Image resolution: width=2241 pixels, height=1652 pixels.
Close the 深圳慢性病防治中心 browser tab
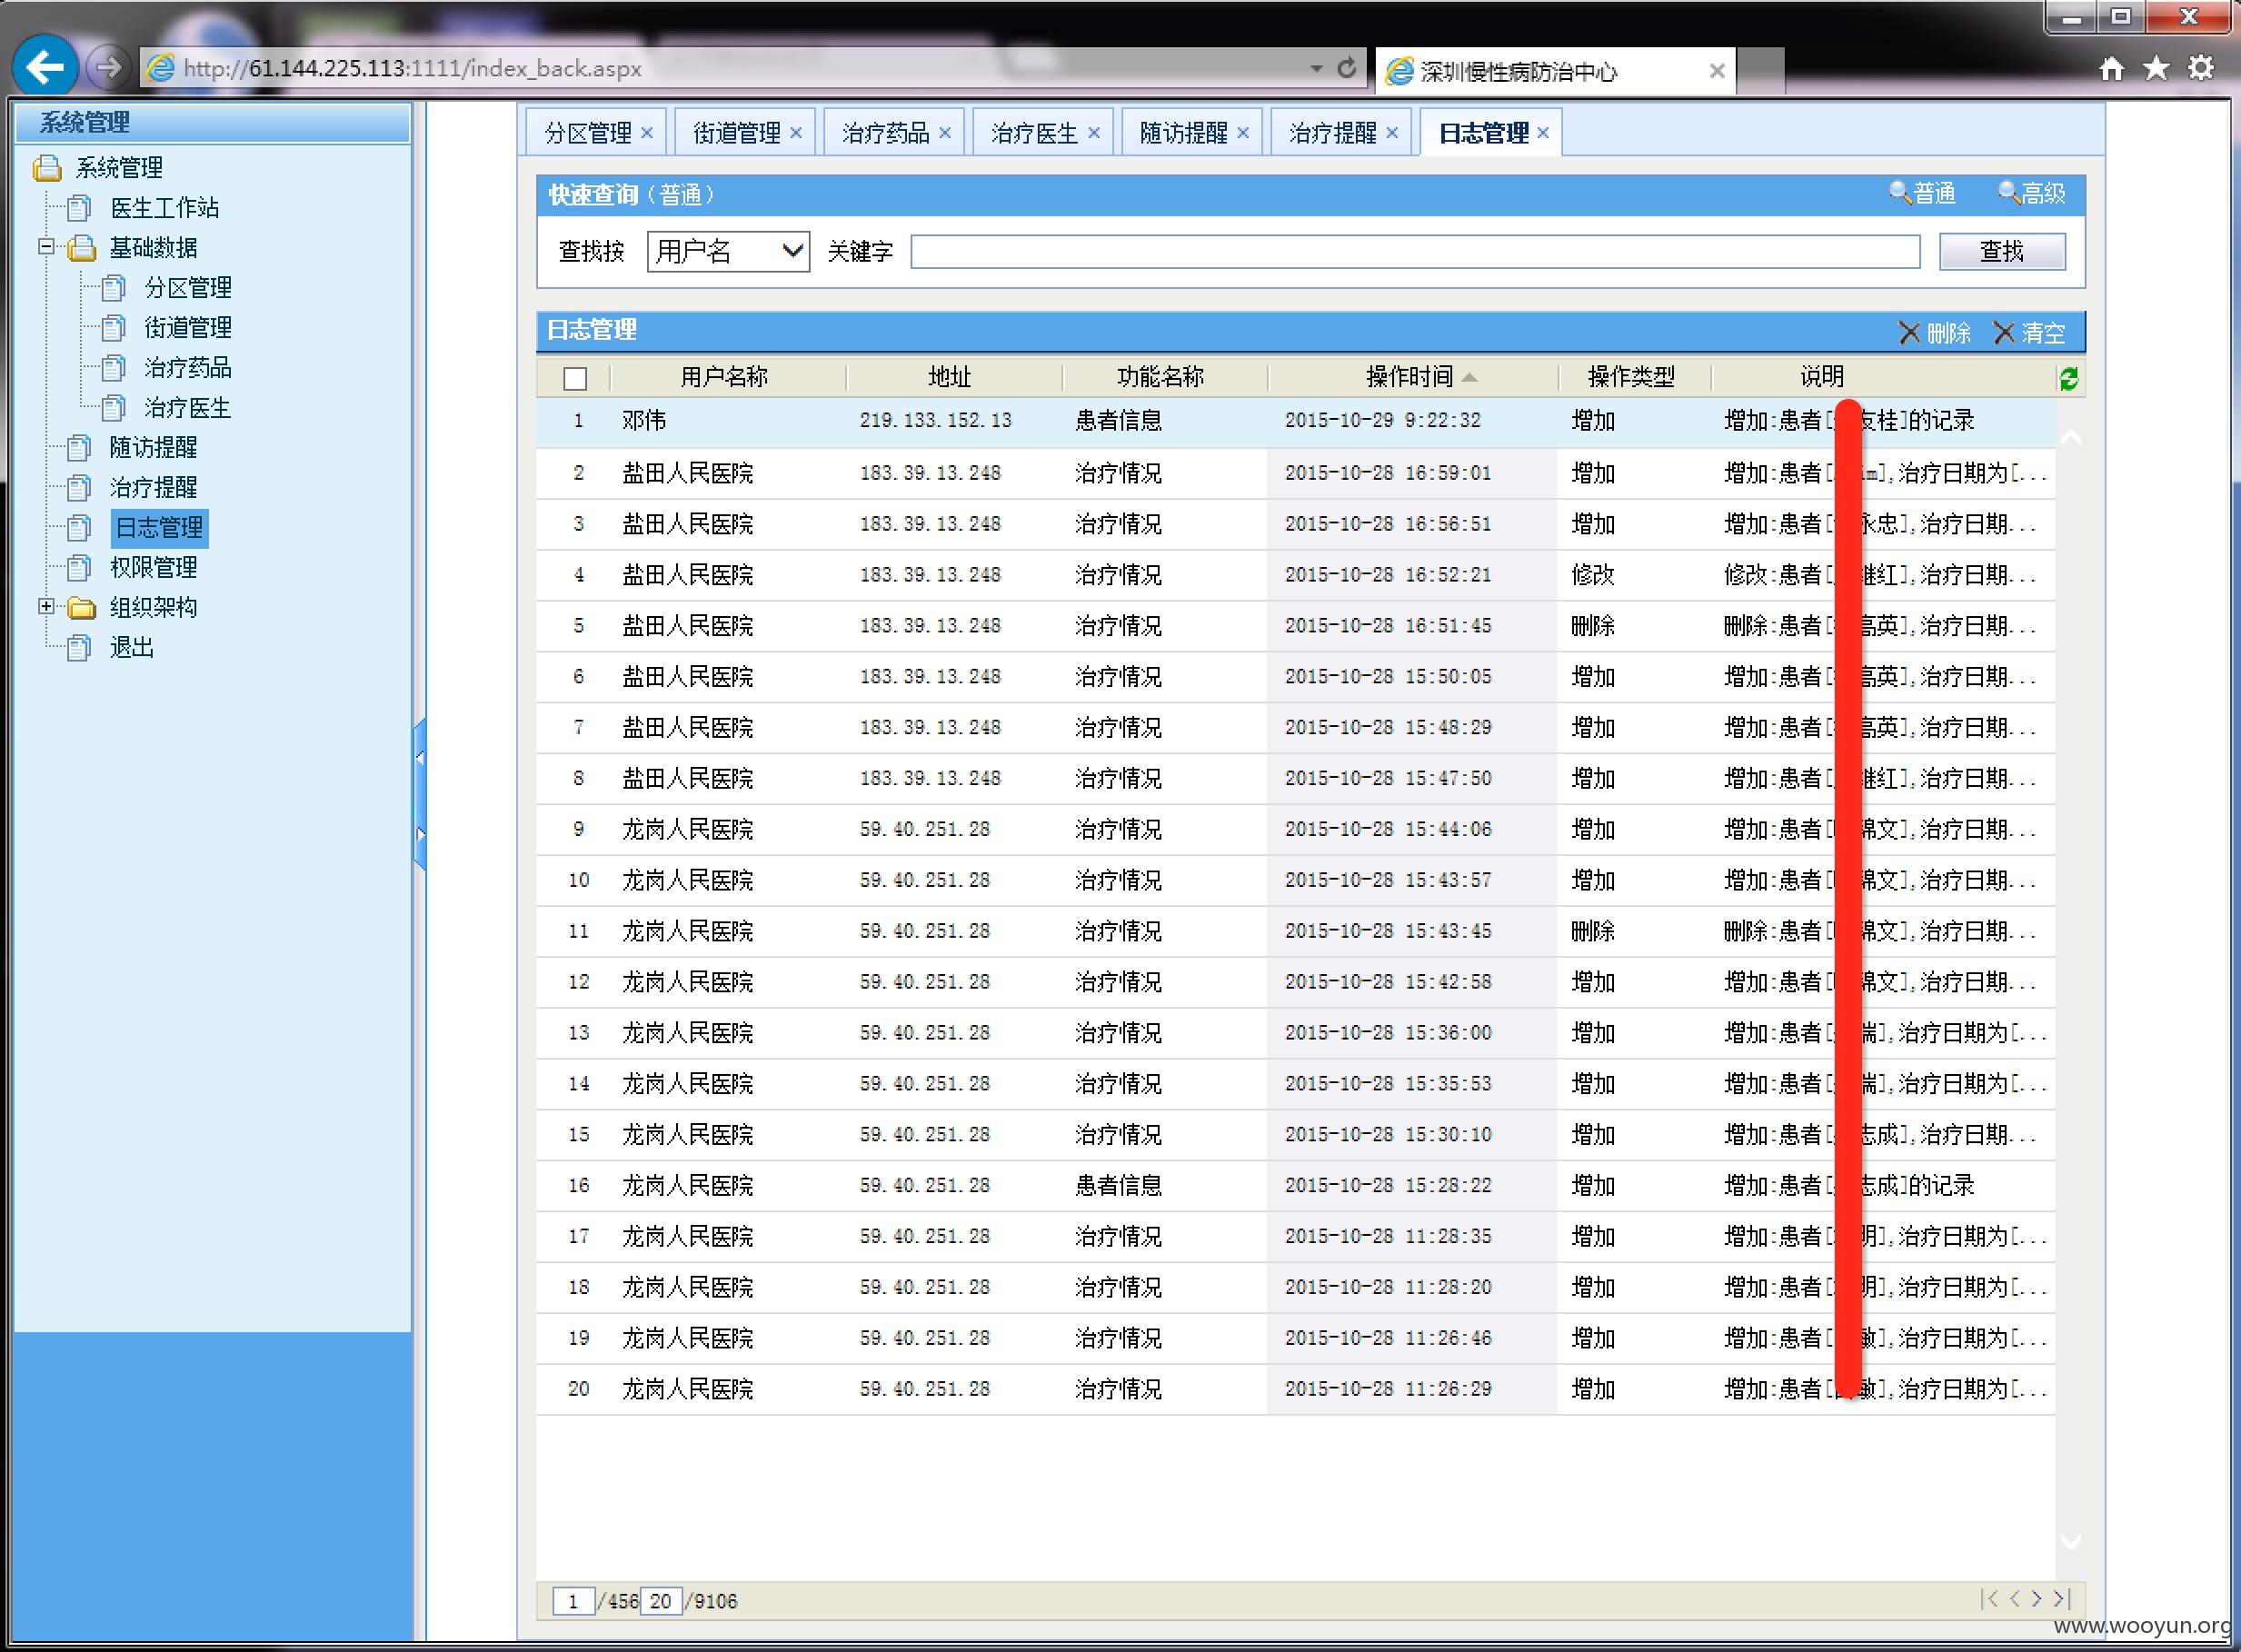click(1716, 71)
